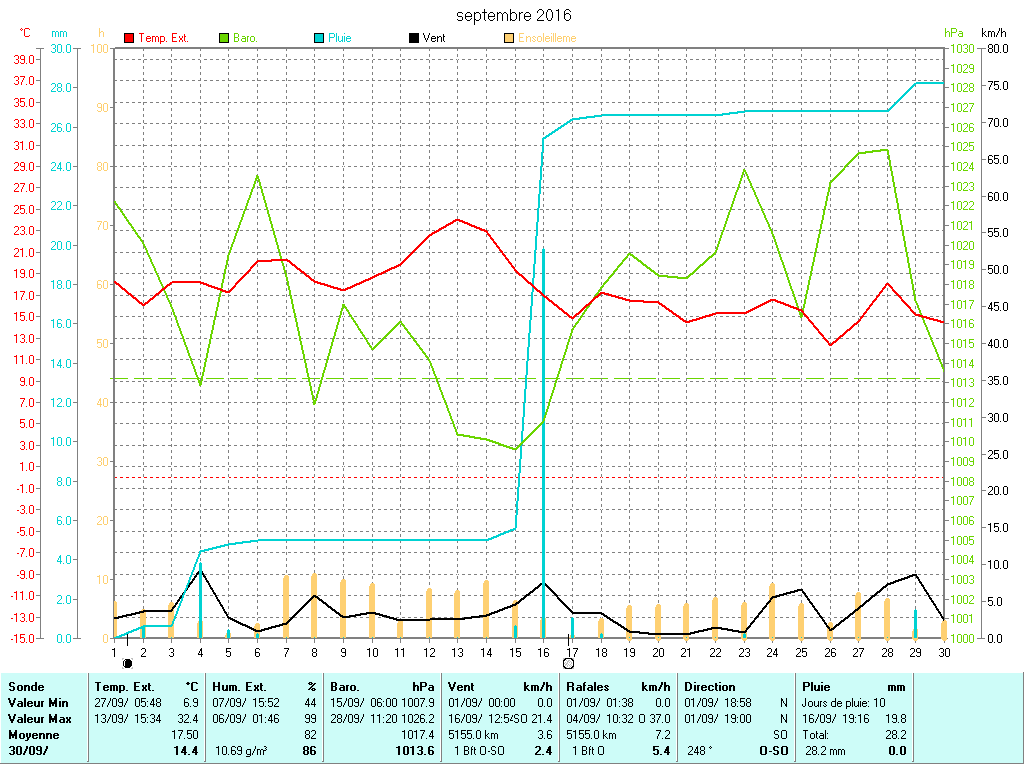The width and height of the screenshot is (1024, 764).
Task: Click the 'Direction' column header in the table
Action: click(710, 687)
